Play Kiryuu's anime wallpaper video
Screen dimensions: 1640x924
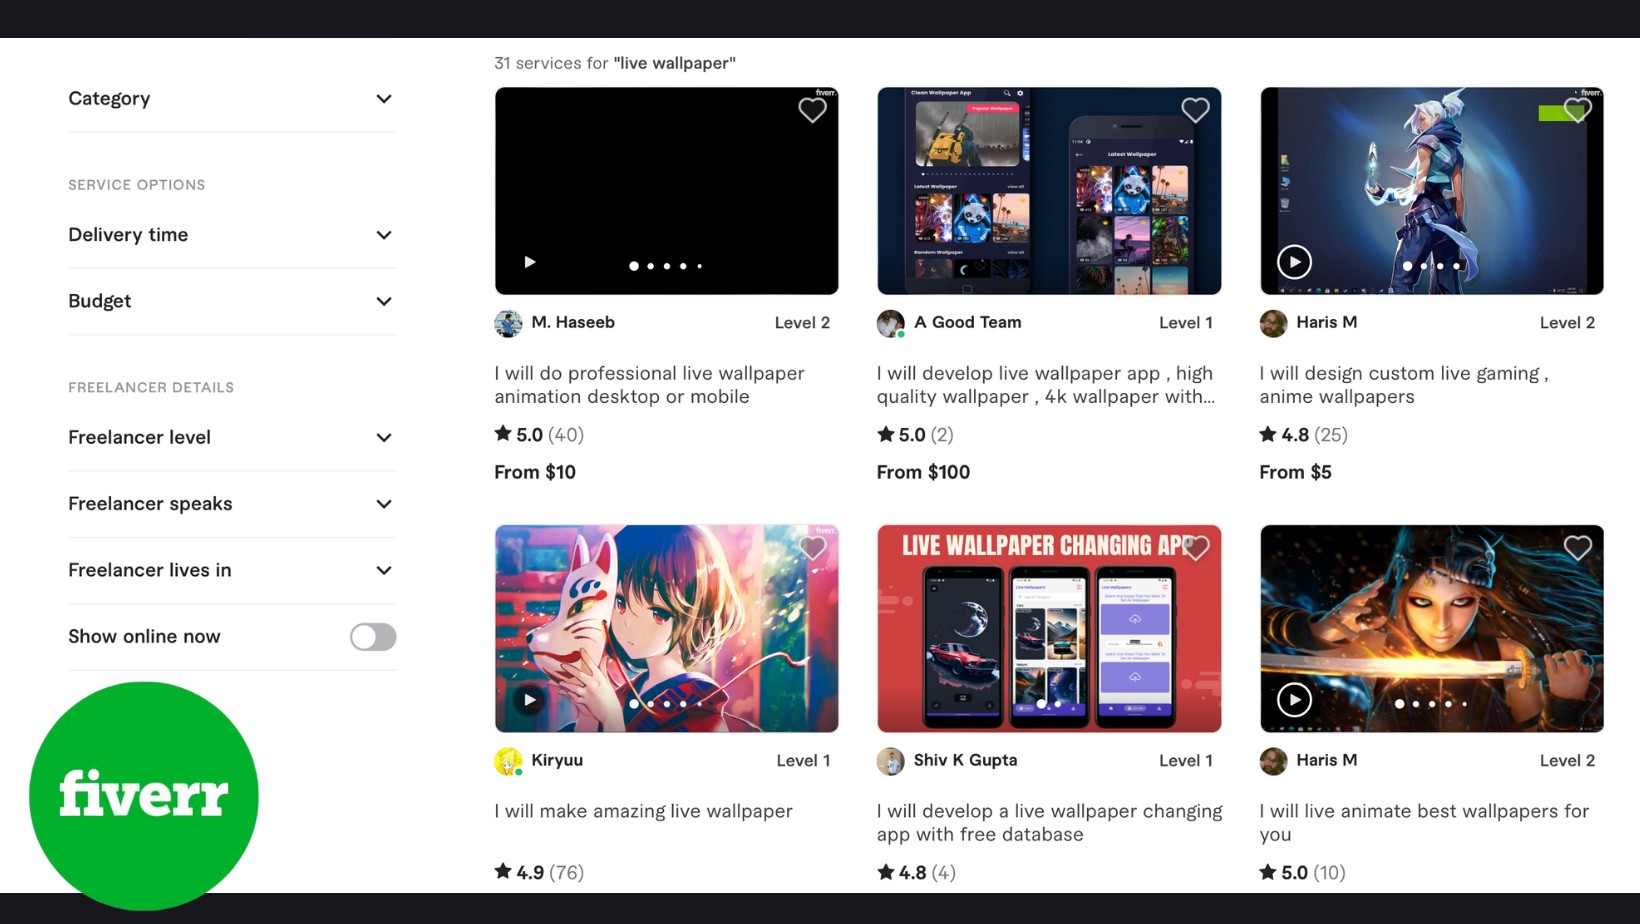(530, 700)
